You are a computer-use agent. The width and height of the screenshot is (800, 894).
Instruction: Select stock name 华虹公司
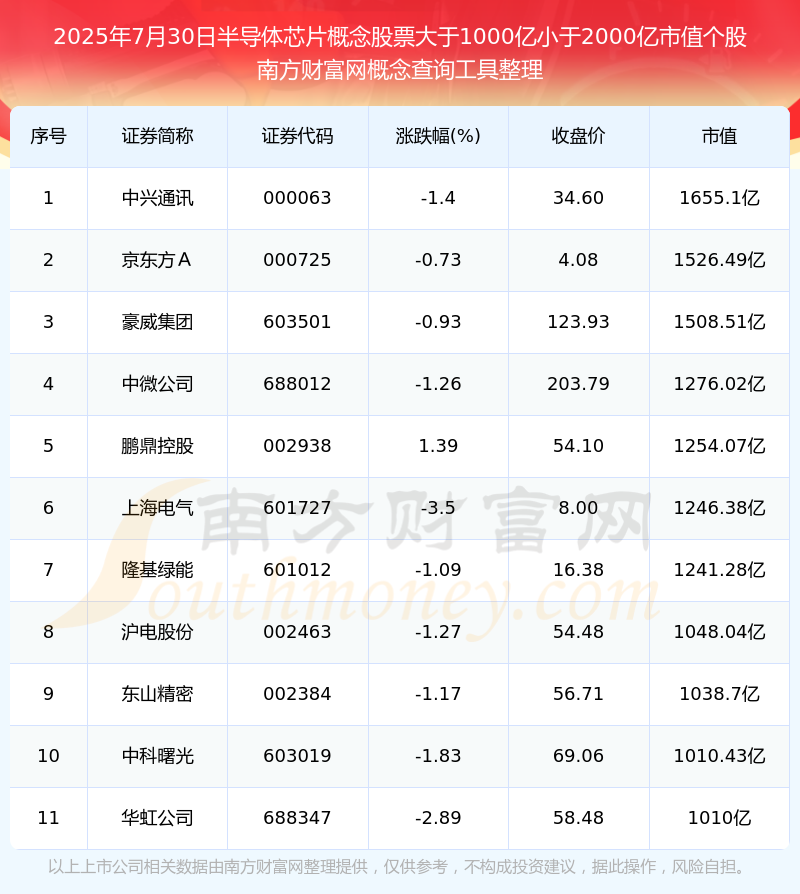click(x=157, y=818)
